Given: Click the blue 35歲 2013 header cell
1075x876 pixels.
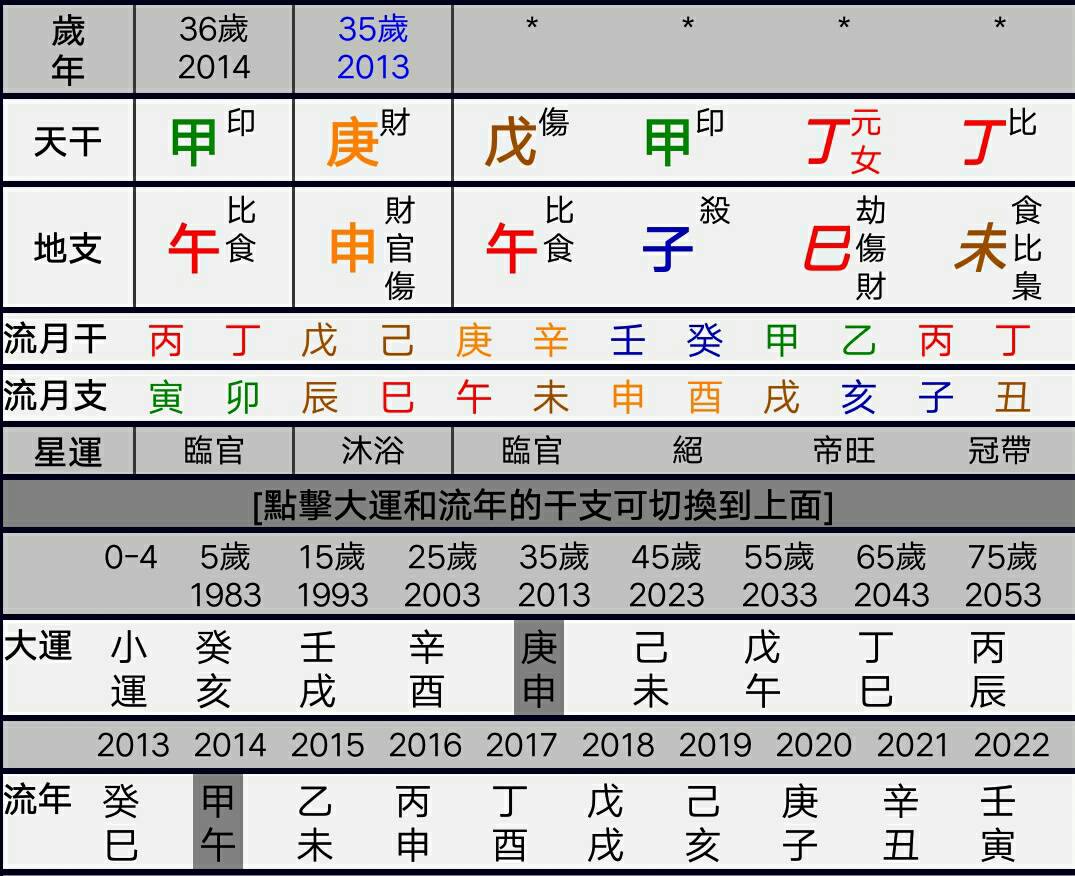Looking at the screenshot, I should pos(373,48).
